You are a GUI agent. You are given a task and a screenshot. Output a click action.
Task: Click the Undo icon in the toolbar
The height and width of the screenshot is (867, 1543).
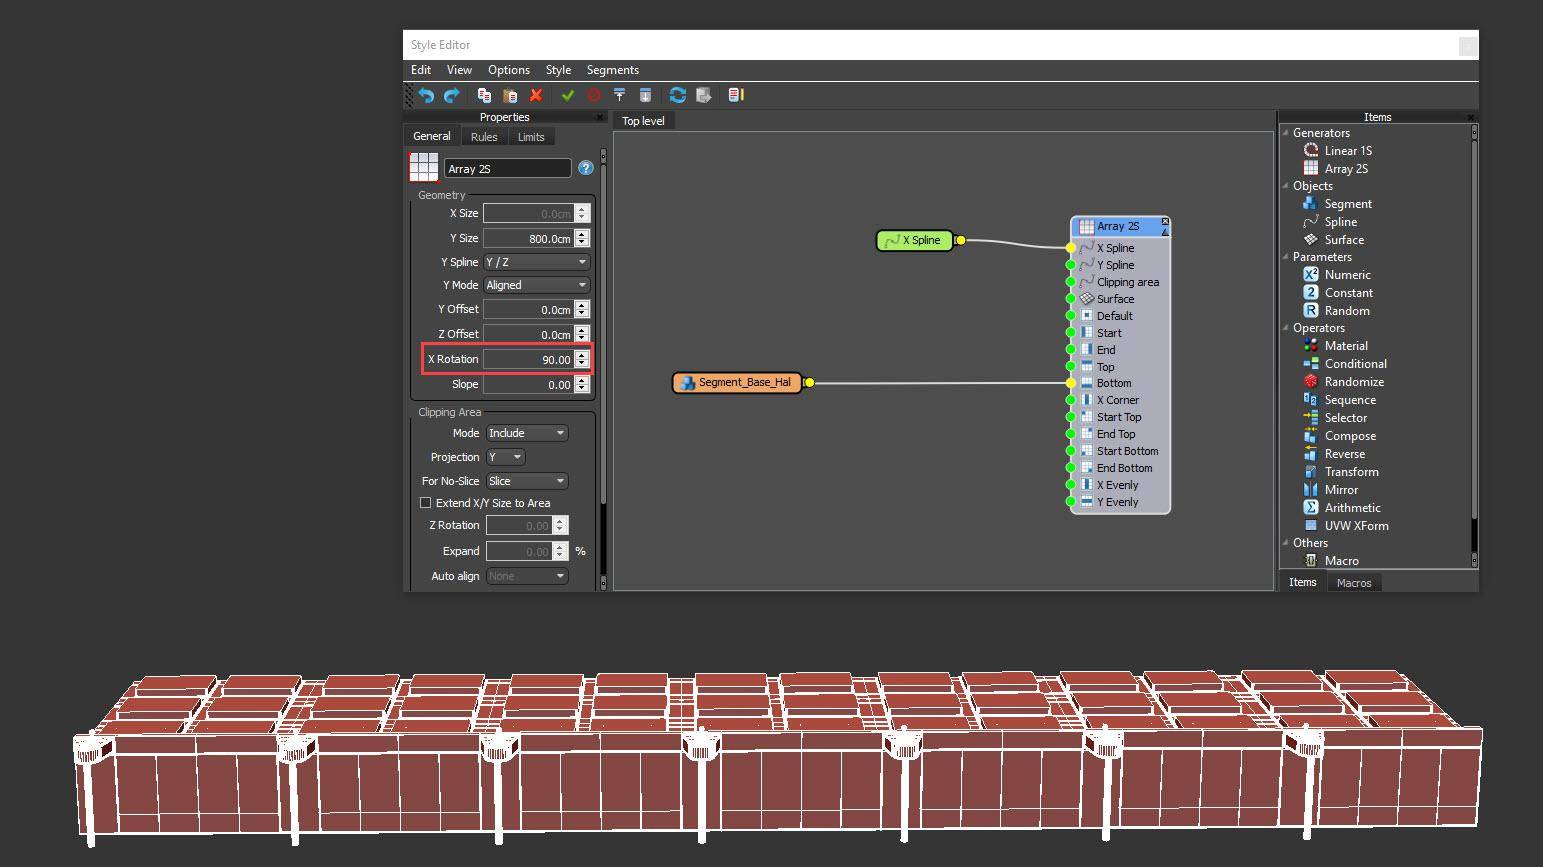point(425,94)
